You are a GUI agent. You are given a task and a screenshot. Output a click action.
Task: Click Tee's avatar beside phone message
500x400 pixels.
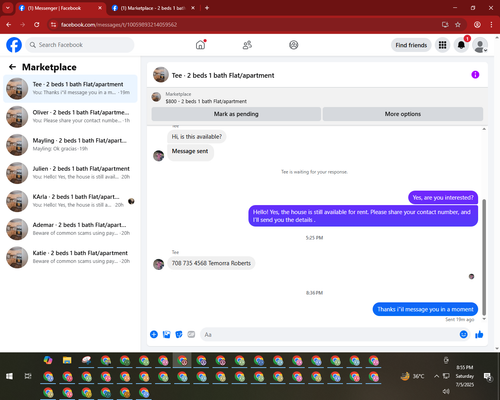159,264
